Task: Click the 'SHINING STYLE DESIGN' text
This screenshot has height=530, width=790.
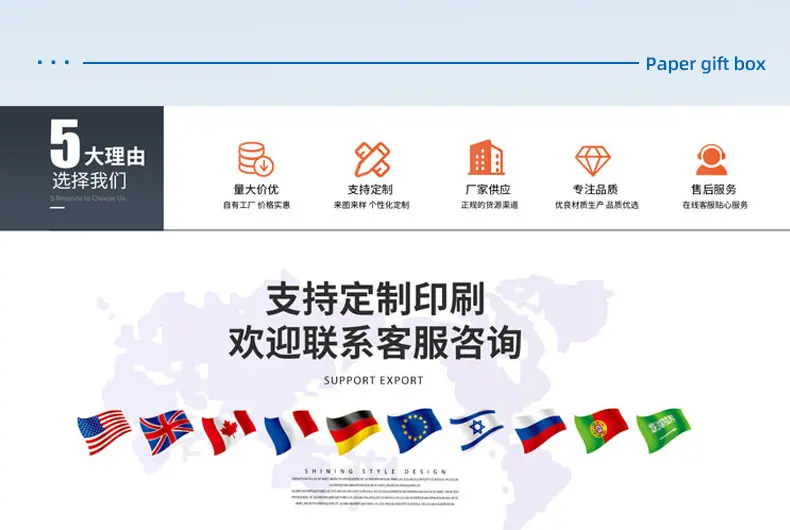Action: click(x=375, y=472)
